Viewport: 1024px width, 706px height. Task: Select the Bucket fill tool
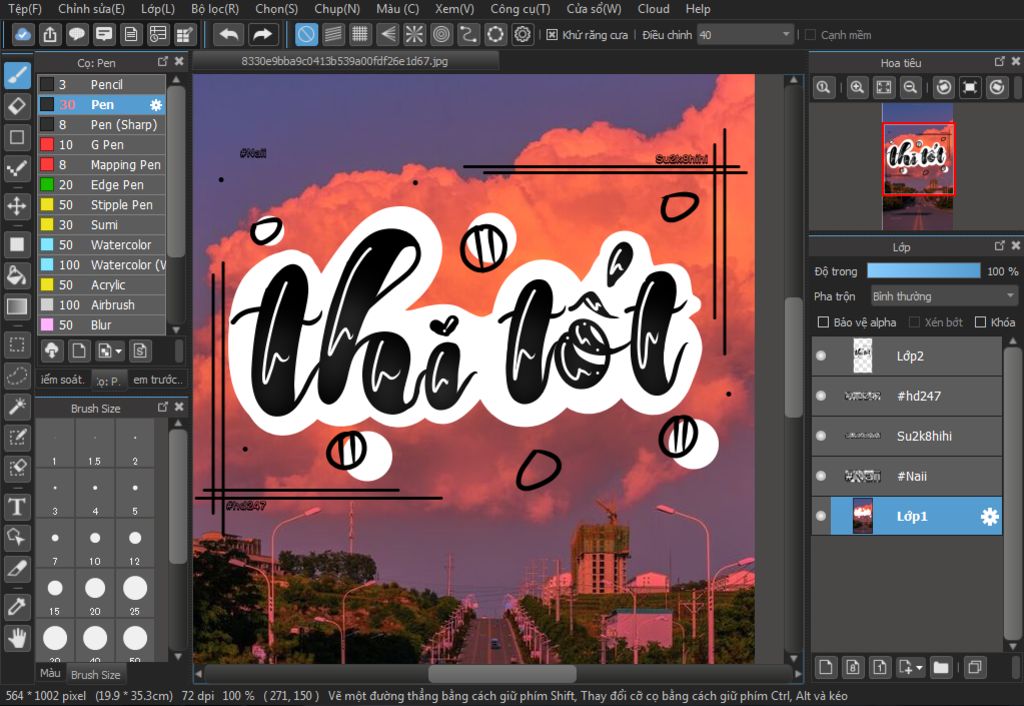pos(17,276)
